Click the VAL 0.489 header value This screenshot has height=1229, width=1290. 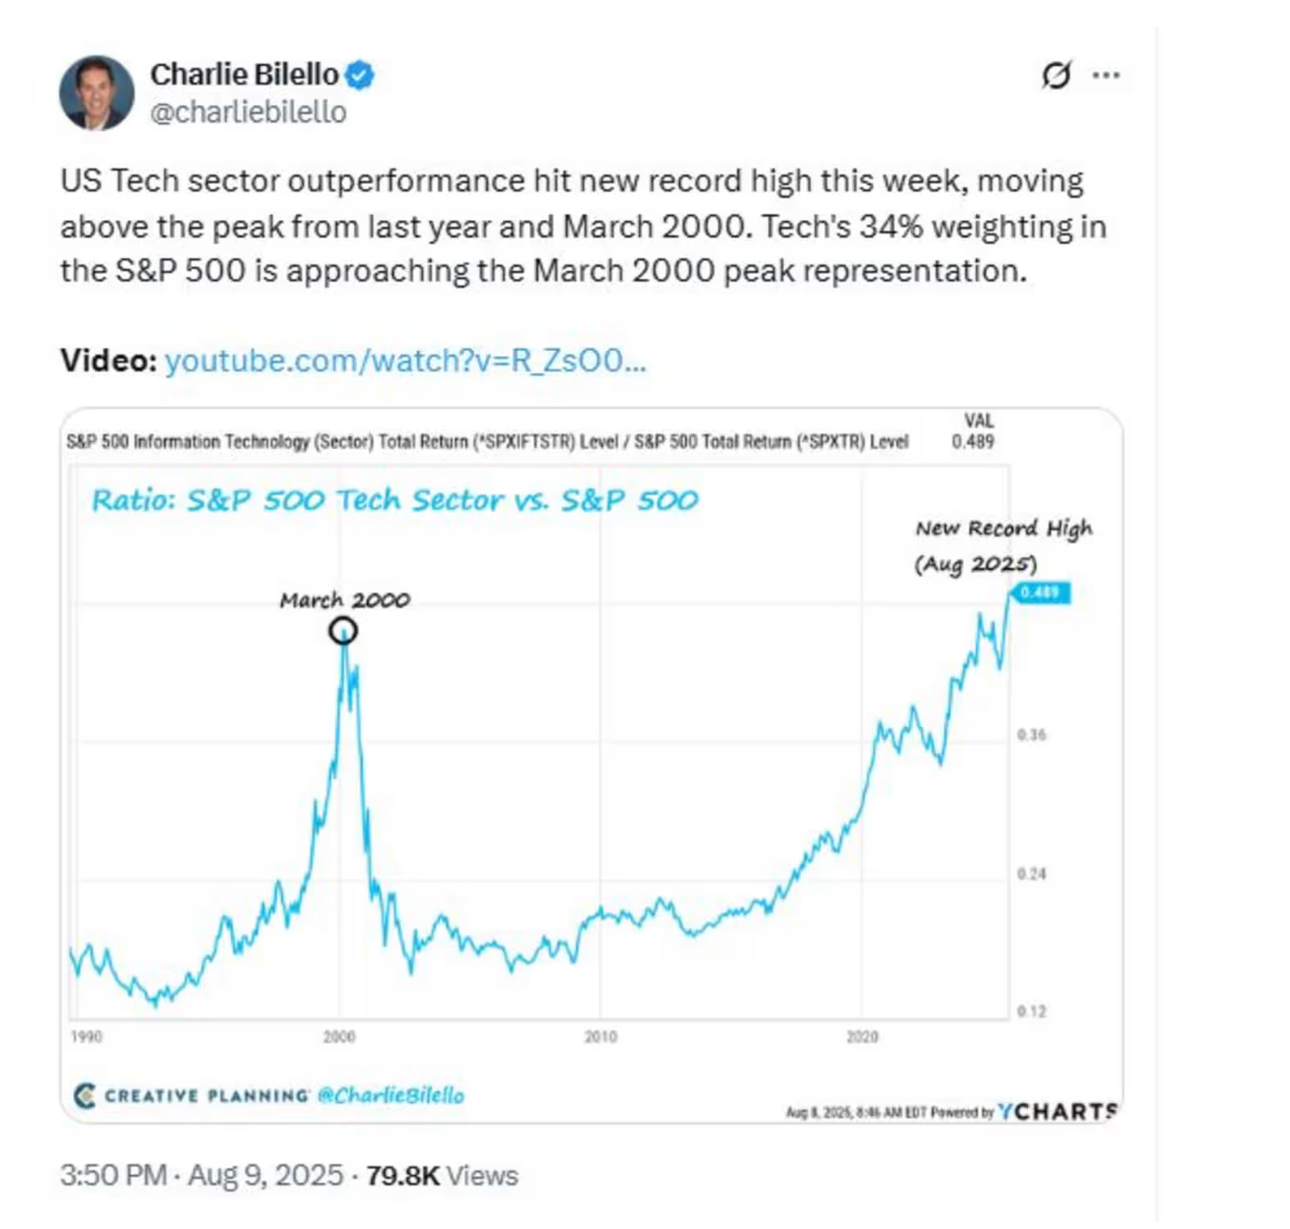[x=975, y=431]
